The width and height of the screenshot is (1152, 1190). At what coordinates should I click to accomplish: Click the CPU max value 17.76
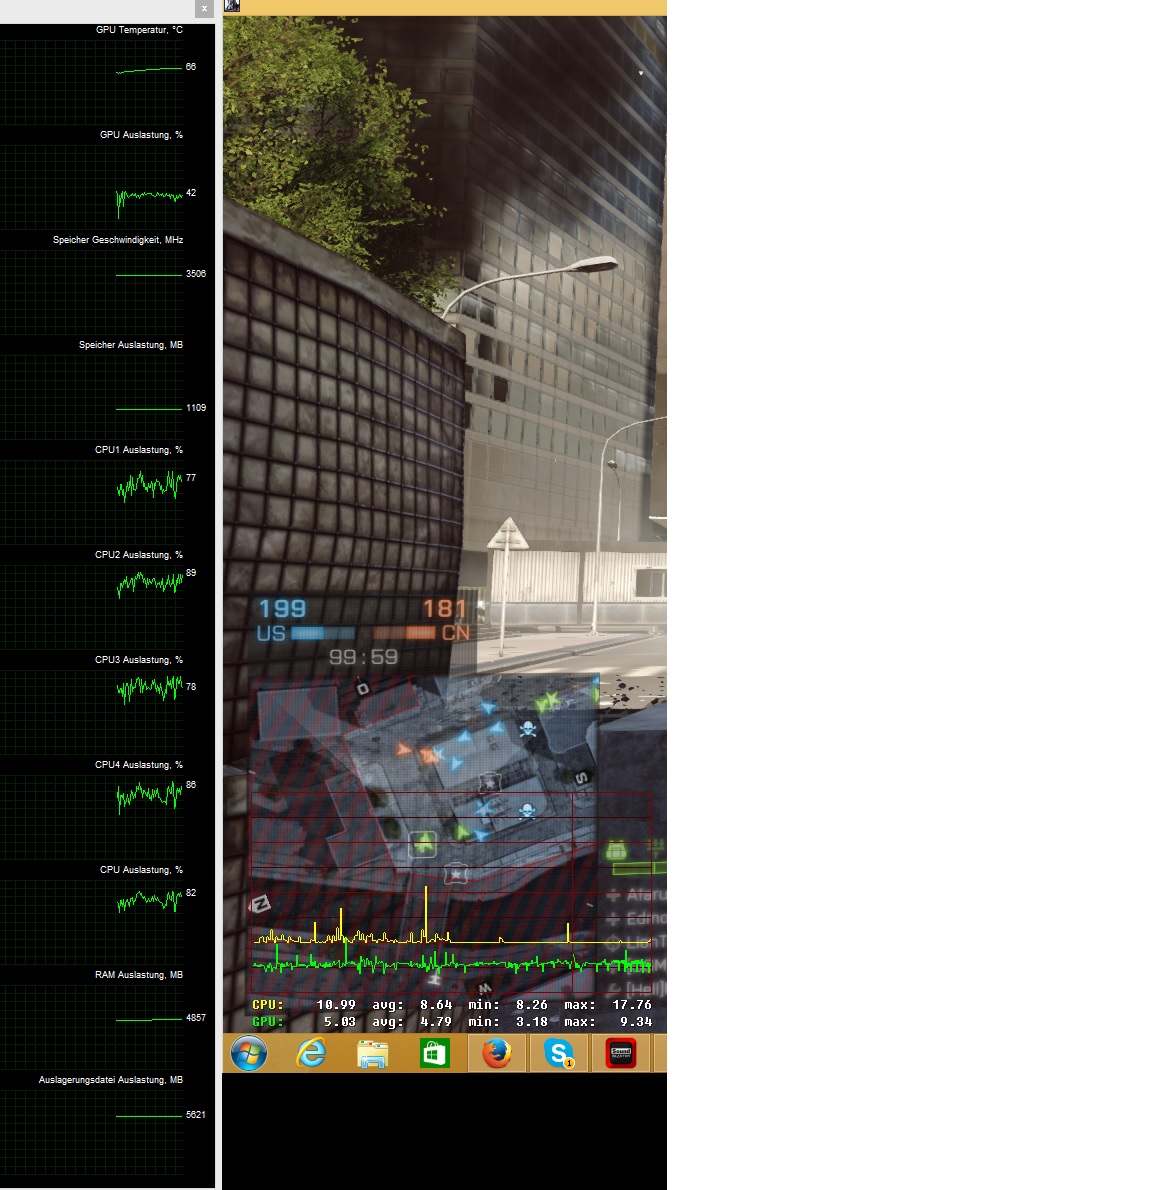click(x=632, y=1005)
